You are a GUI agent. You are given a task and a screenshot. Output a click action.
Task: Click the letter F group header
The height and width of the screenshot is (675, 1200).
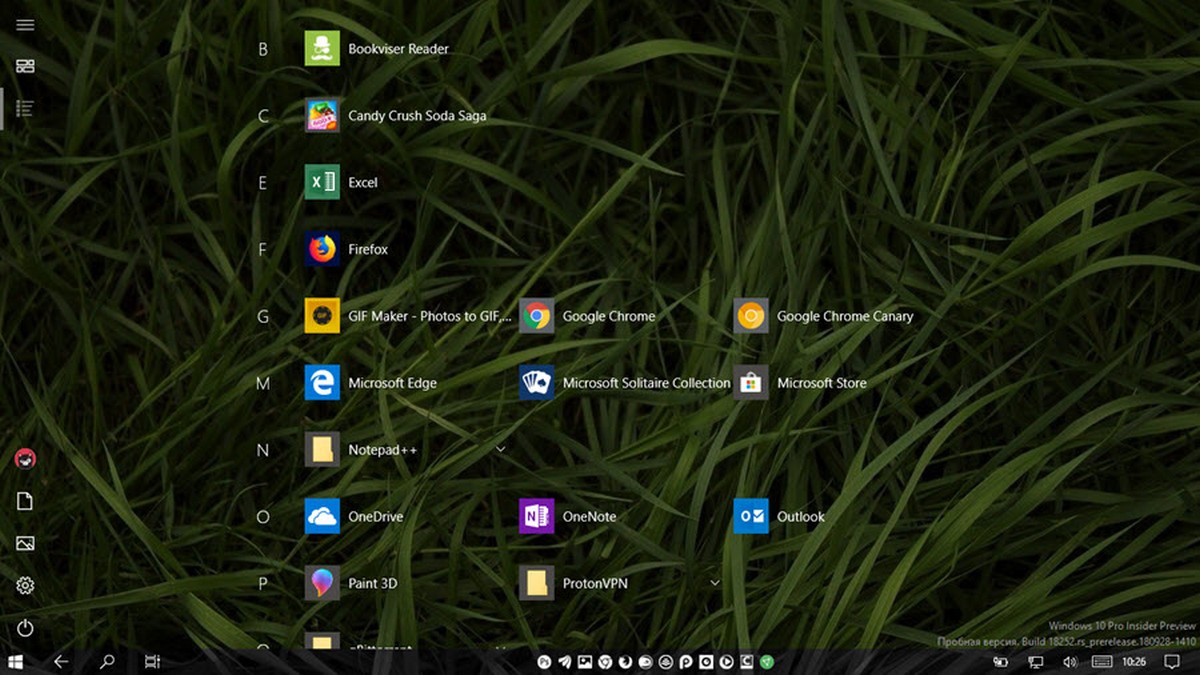pos(263,249)
